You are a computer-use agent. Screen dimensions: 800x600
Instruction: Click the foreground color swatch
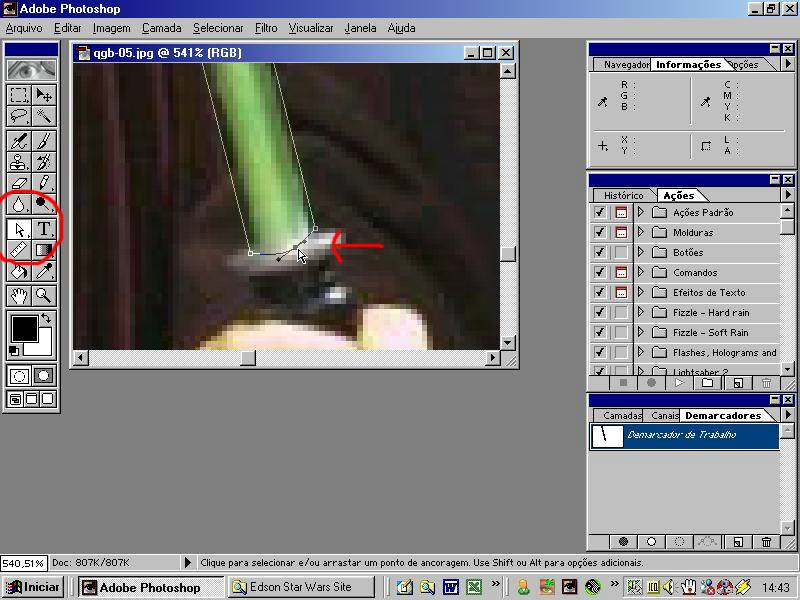pos(24,328)
